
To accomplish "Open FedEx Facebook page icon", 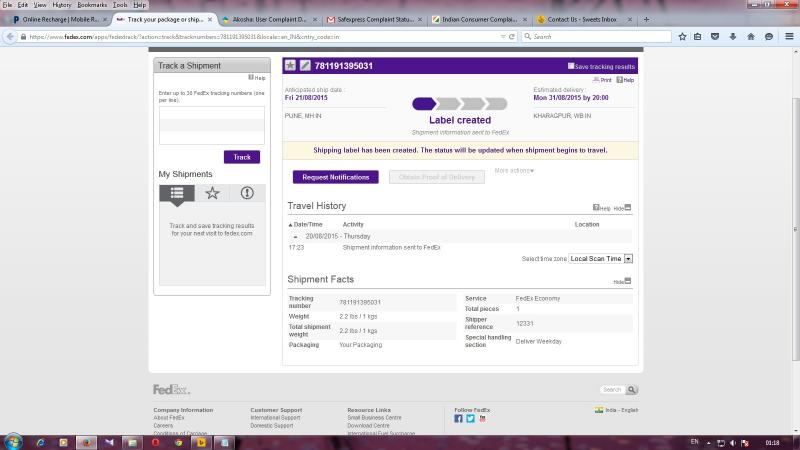I will tap(458, 418).
